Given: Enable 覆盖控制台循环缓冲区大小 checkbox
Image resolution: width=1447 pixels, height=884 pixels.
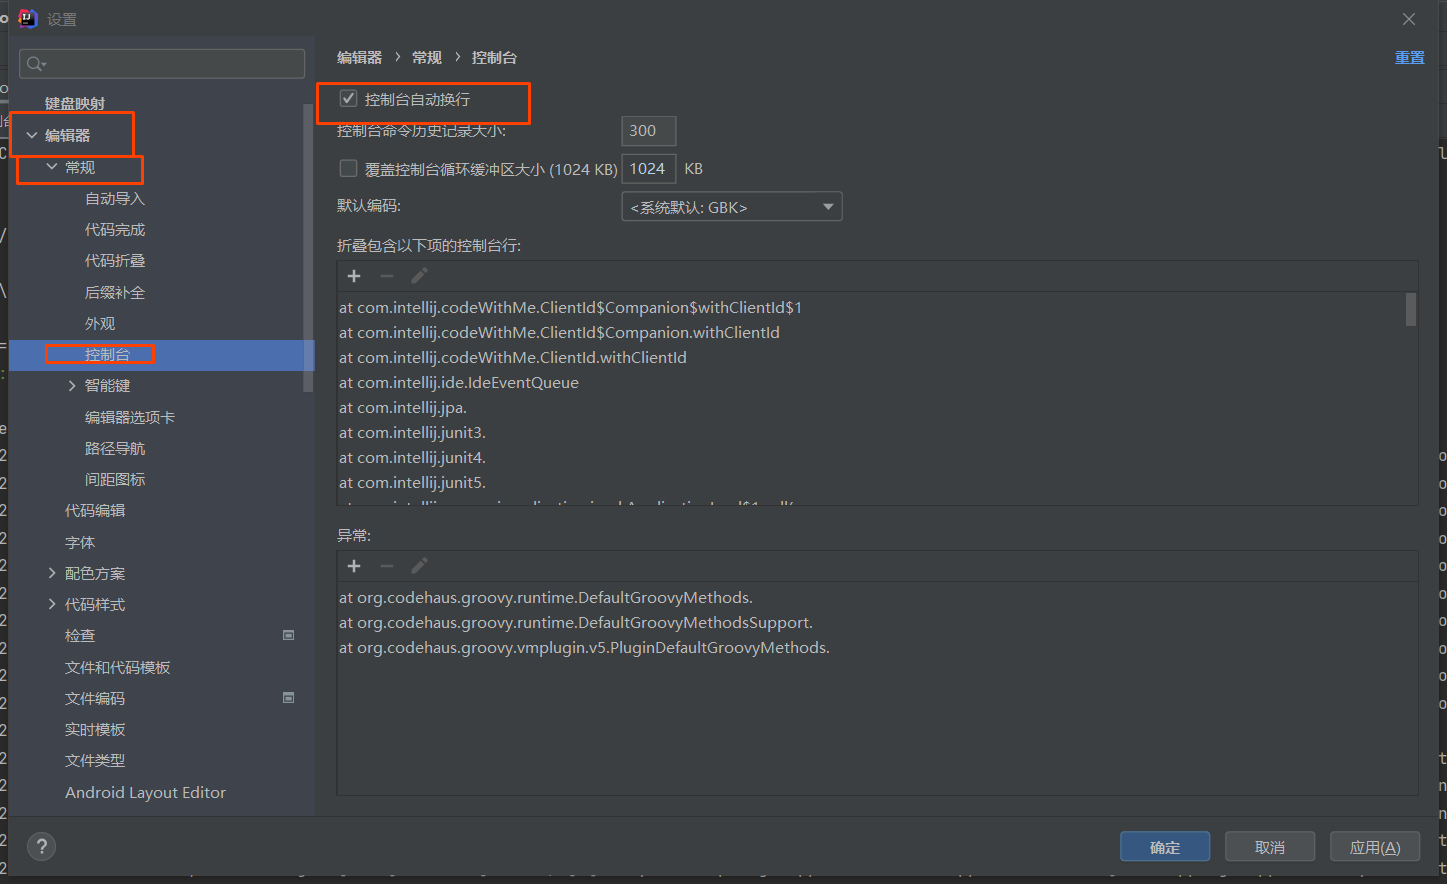Looking at the screenshot, I should coord(348,168).
